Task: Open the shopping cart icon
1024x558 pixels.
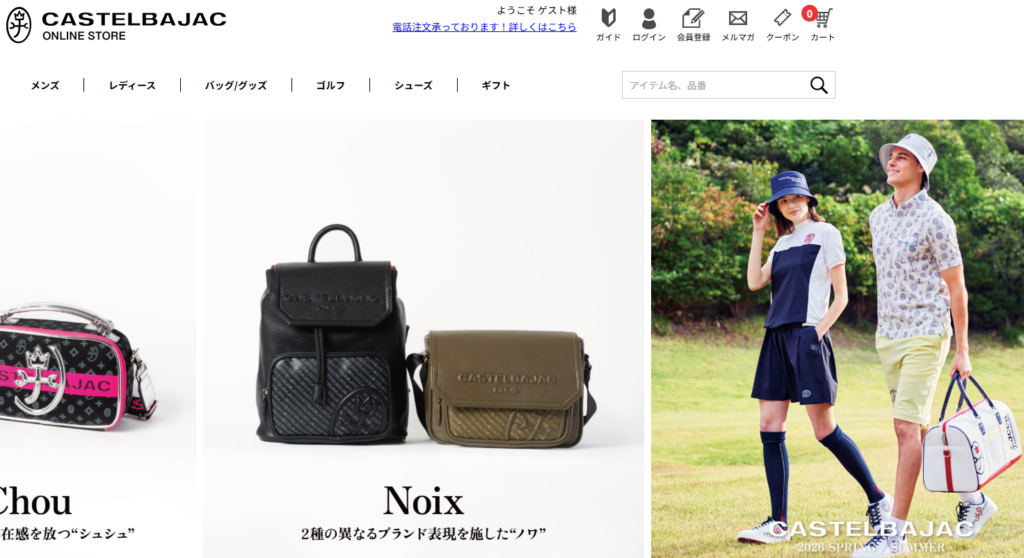Action: [822, 18]
